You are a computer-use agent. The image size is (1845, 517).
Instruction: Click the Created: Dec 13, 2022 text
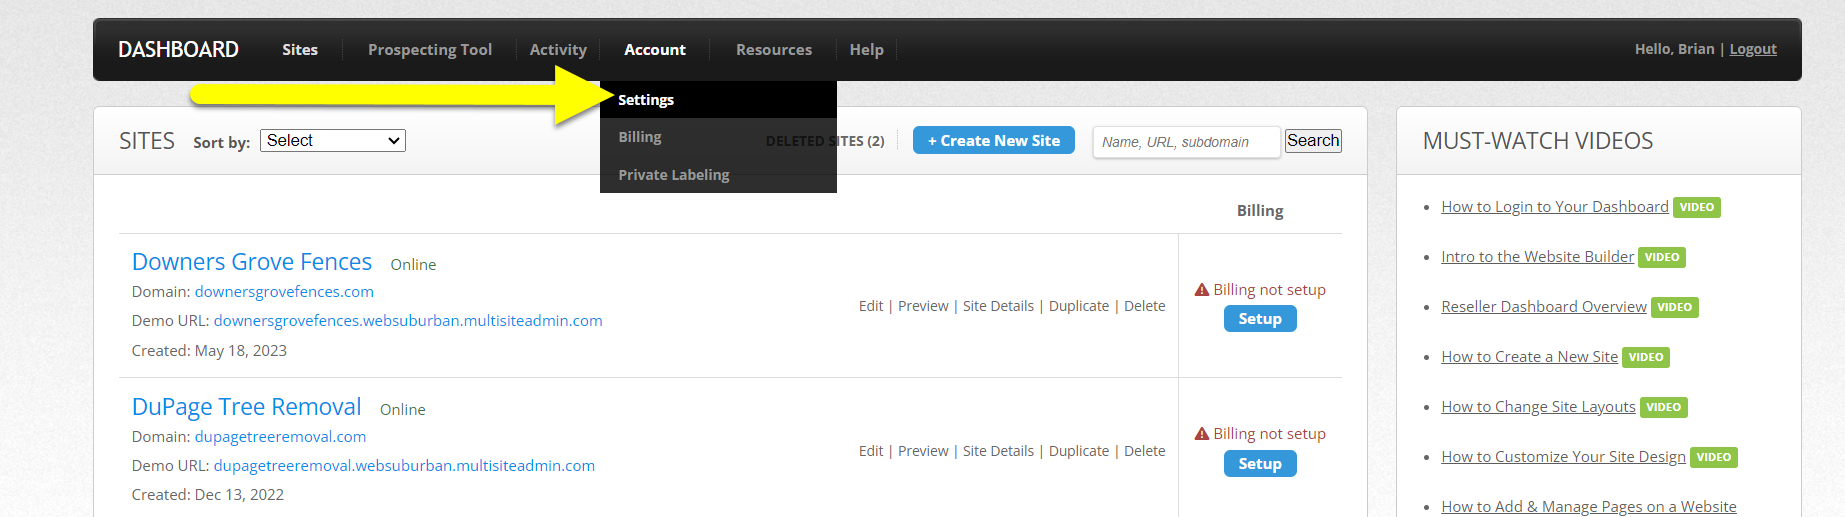pos(208,495)
